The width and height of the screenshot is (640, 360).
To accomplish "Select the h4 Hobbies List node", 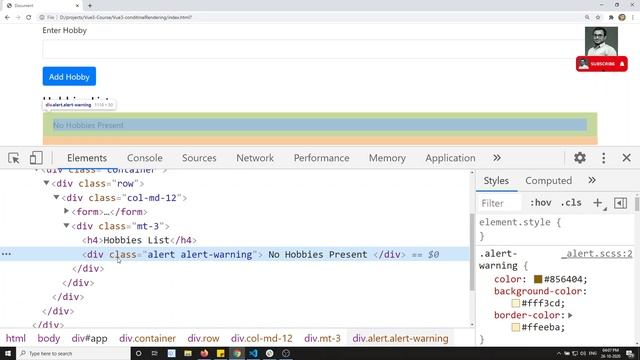I will coord(139,240).
